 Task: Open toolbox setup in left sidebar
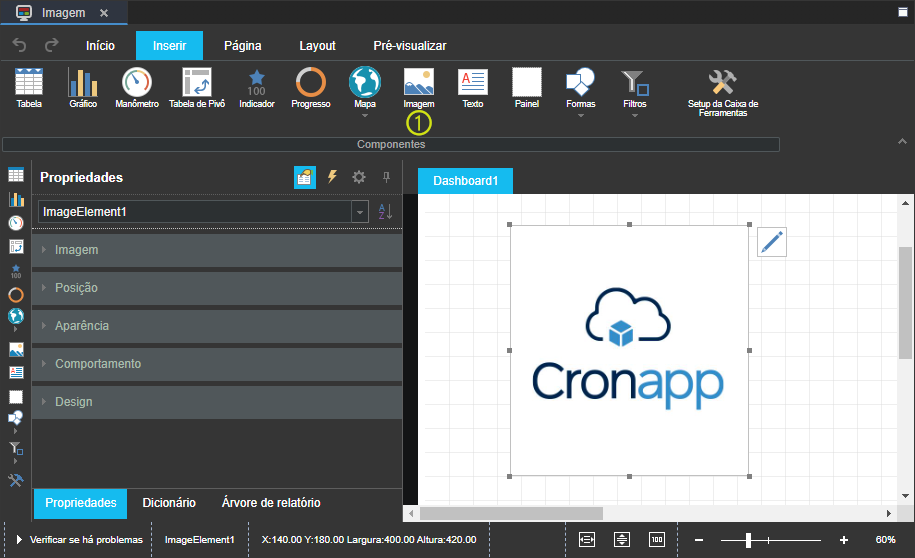click(16, 480)
